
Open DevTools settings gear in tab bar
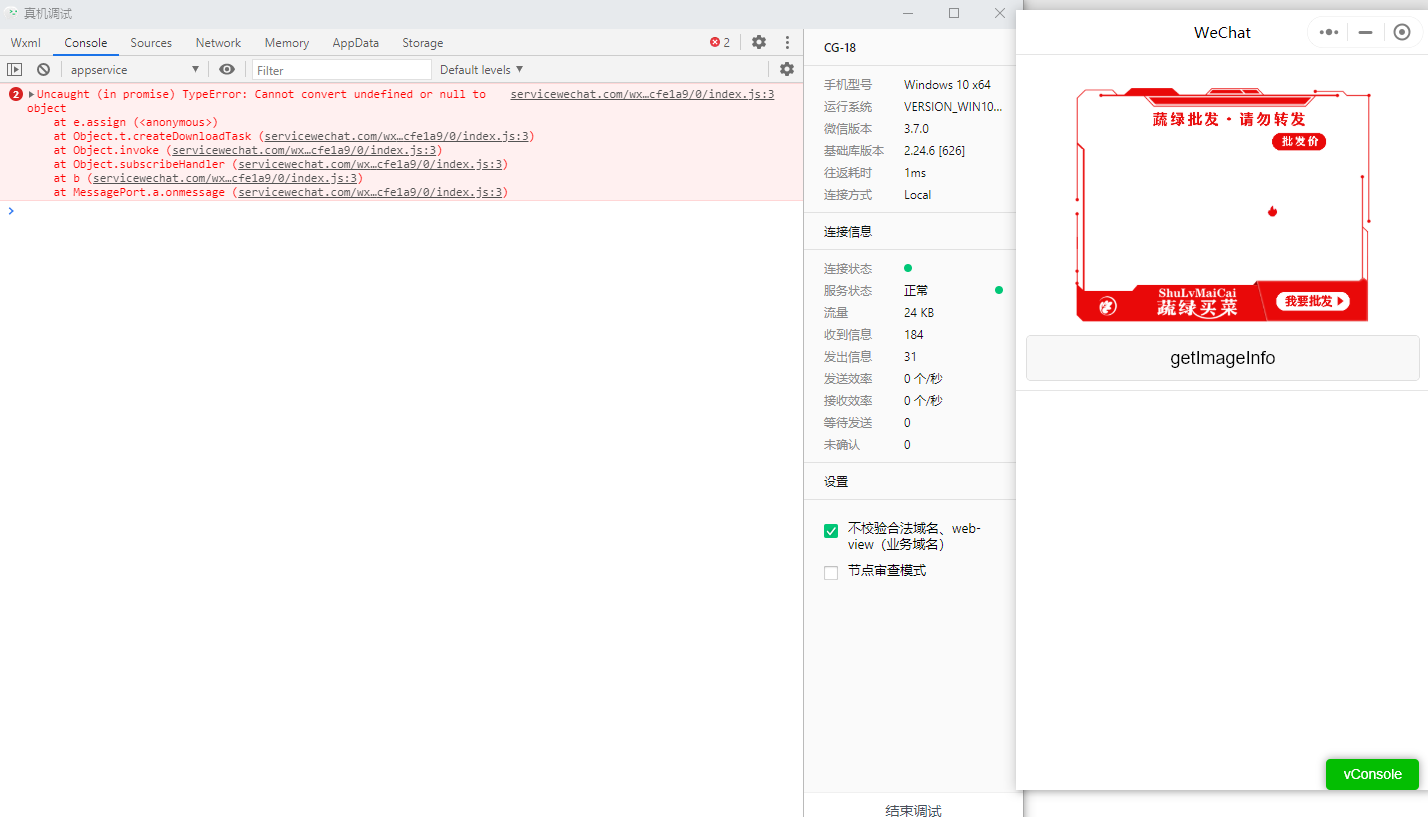759,42
